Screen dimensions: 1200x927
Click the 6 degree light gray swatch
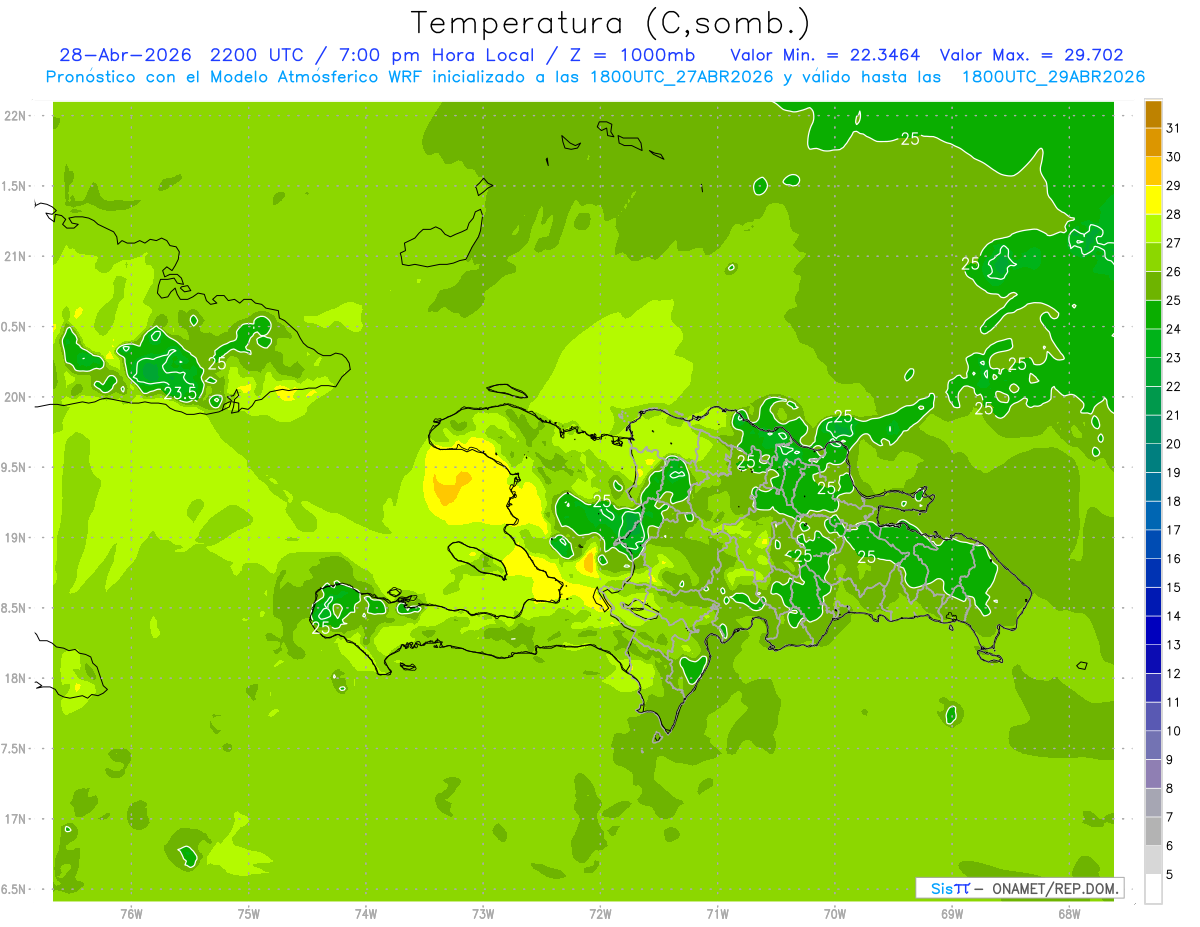coord(1153,831)
